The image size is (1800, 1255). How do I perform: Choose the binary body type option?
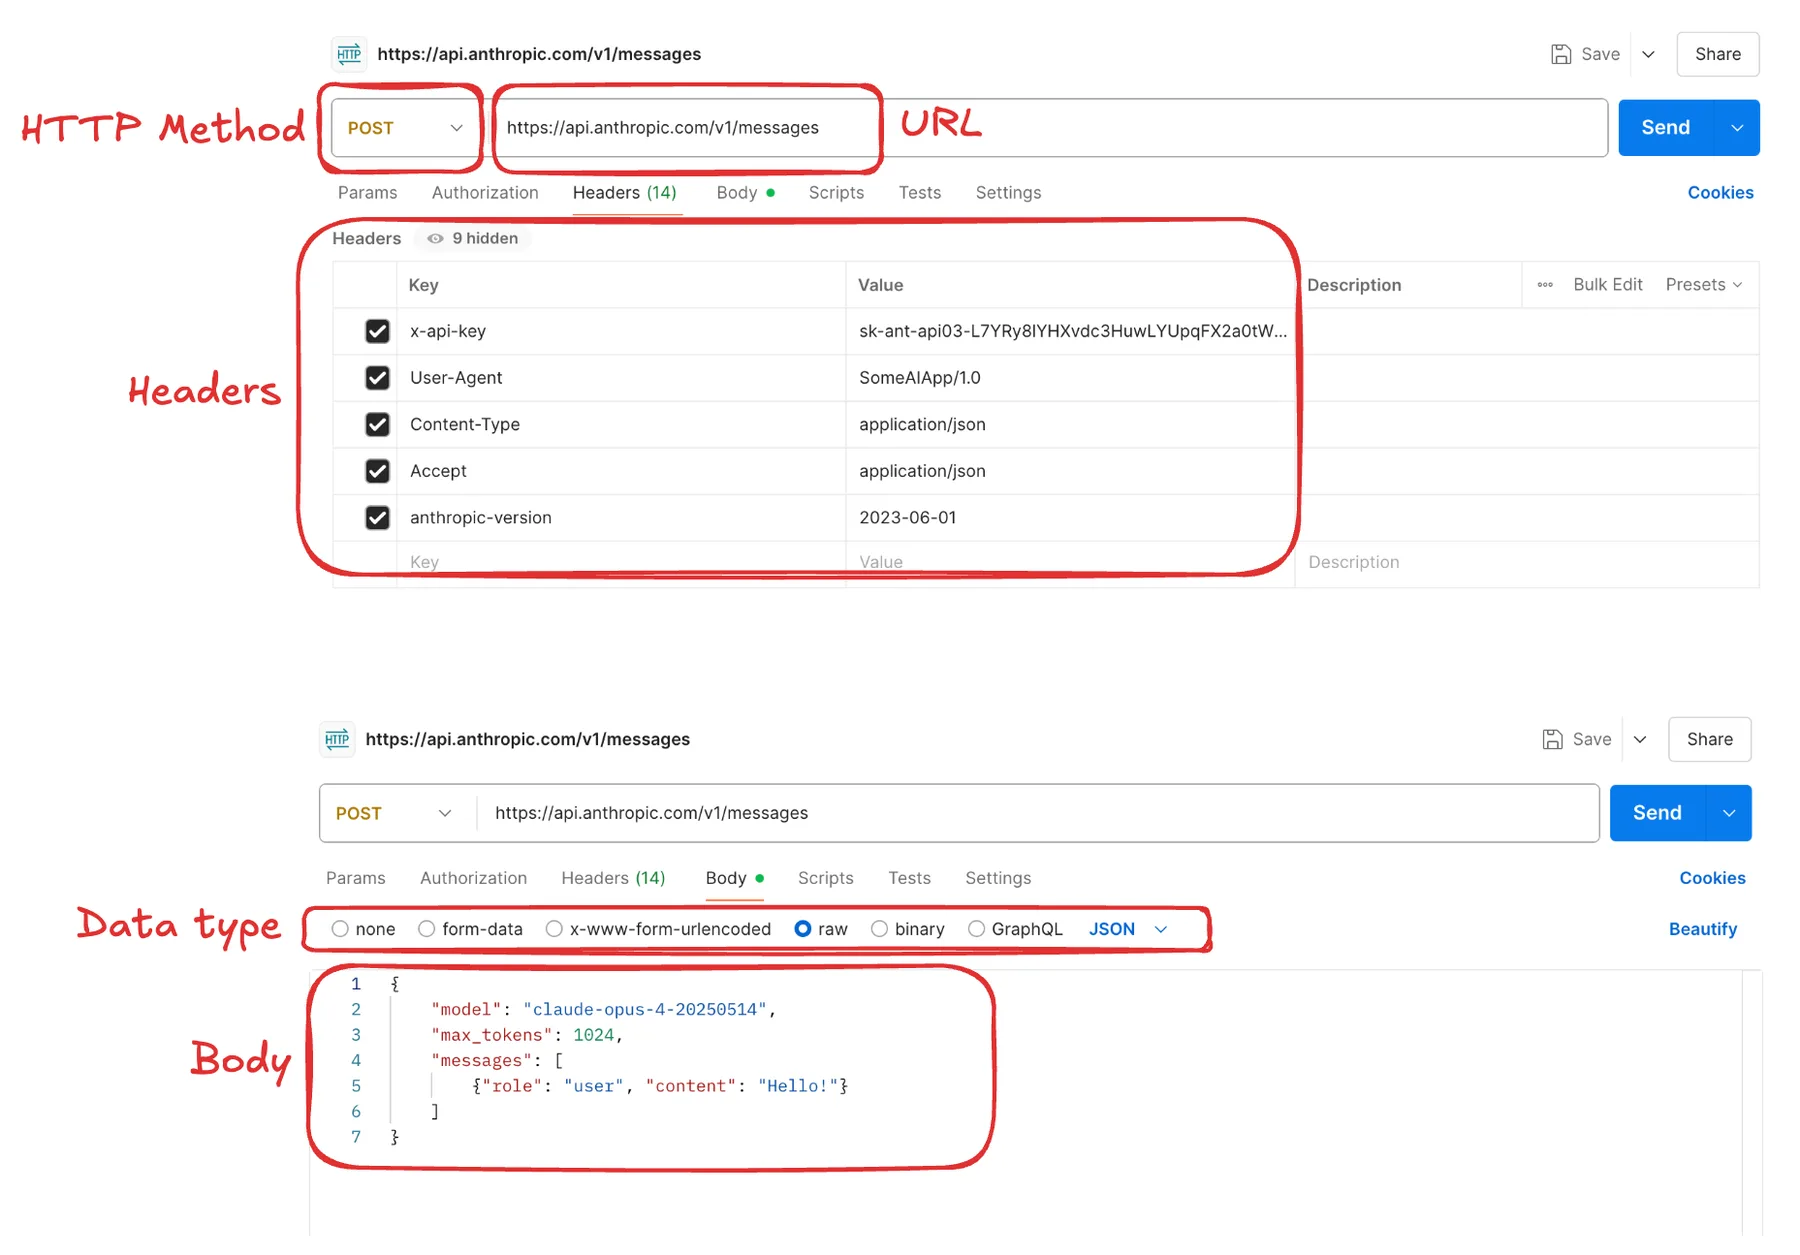point(879,929)
